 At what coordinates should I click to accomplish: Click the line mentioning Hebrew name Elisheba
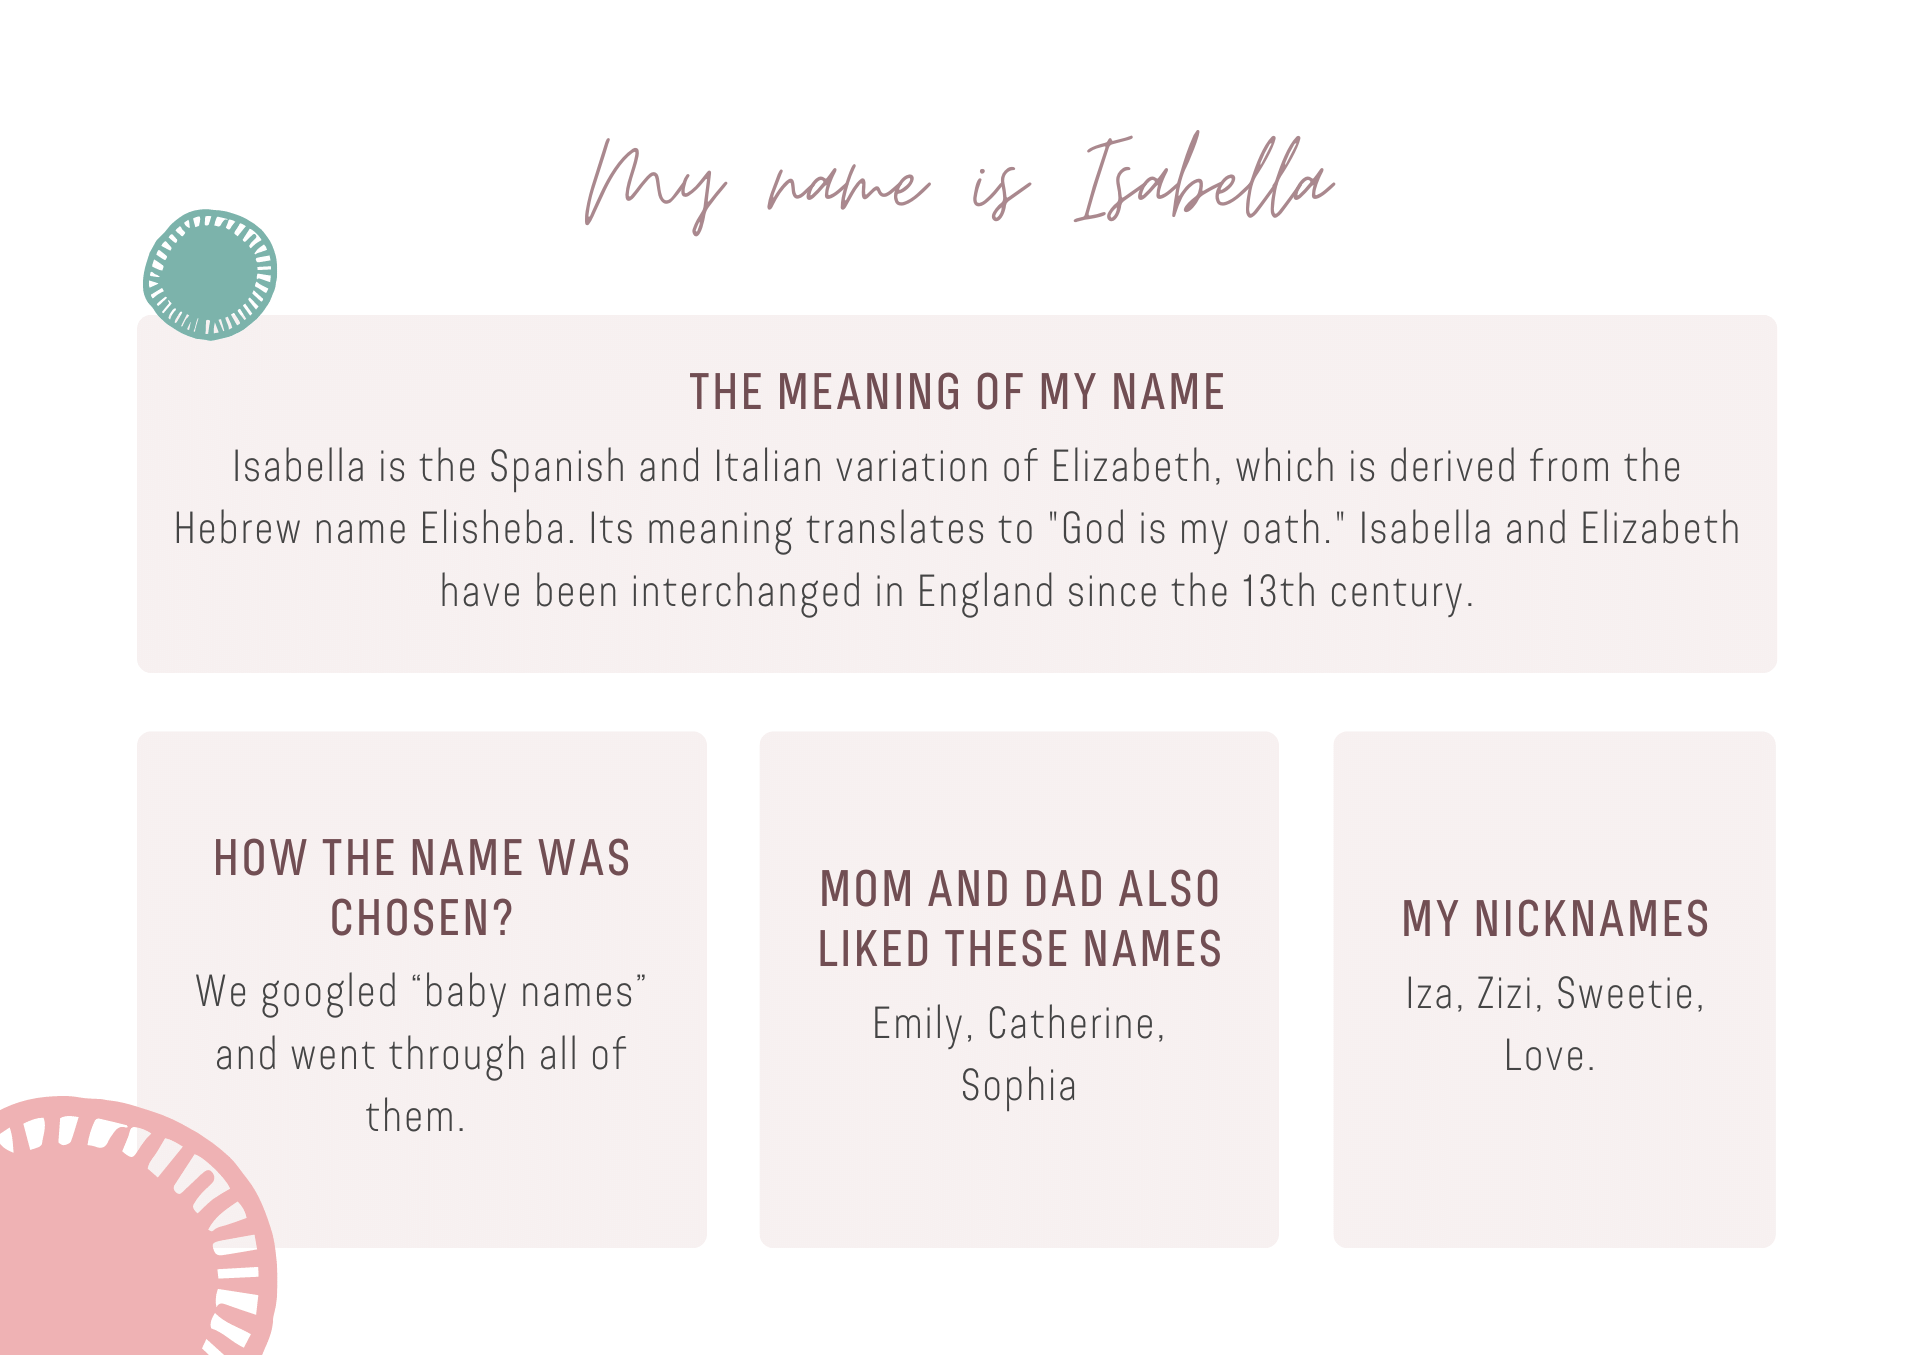click(957, 529)
